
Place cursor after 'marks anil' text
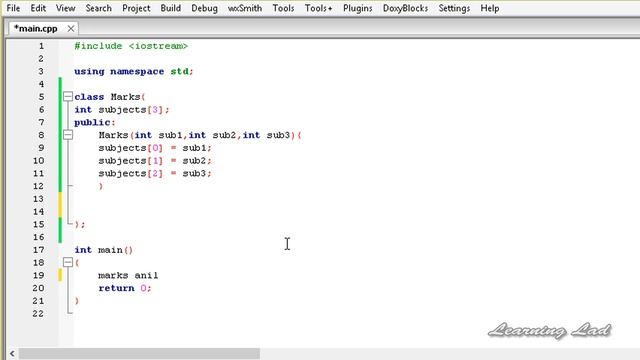point(159,275)
